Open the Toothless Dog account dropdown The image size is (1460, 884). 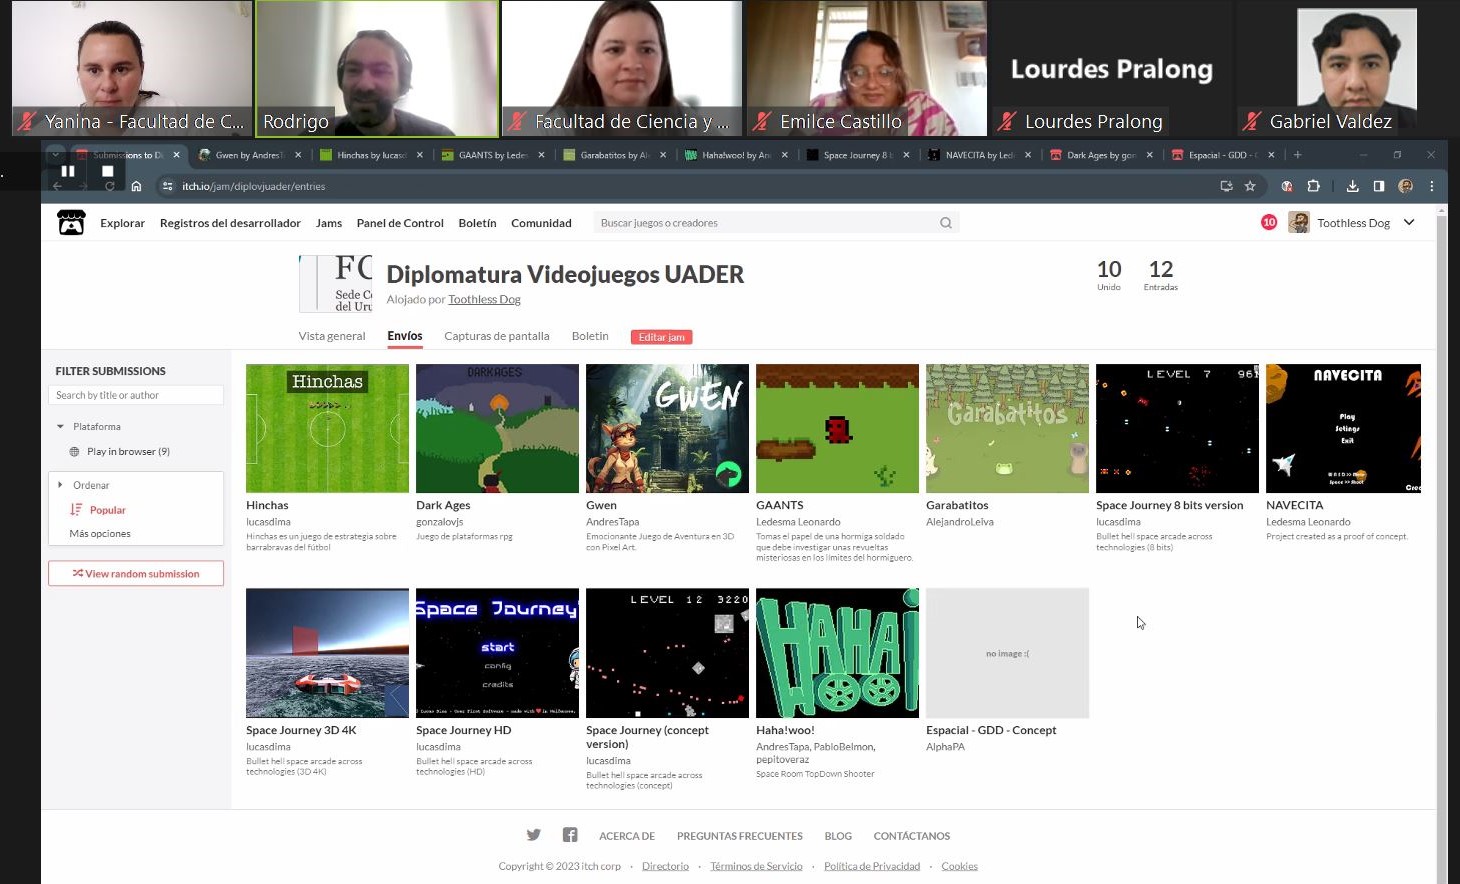tap(1409, 223)
